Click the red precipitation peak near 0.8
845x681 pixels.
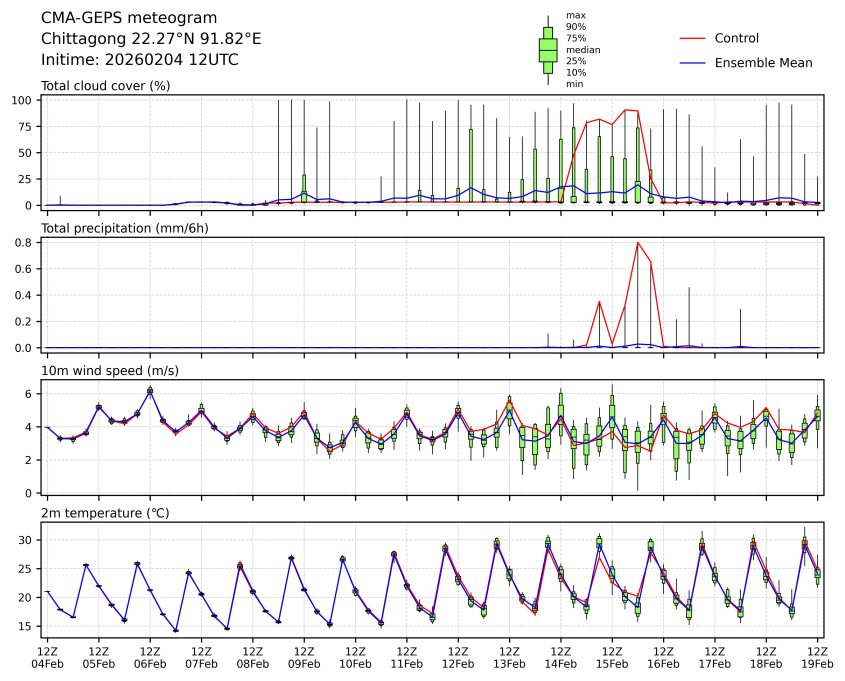[x=637, y=243]
